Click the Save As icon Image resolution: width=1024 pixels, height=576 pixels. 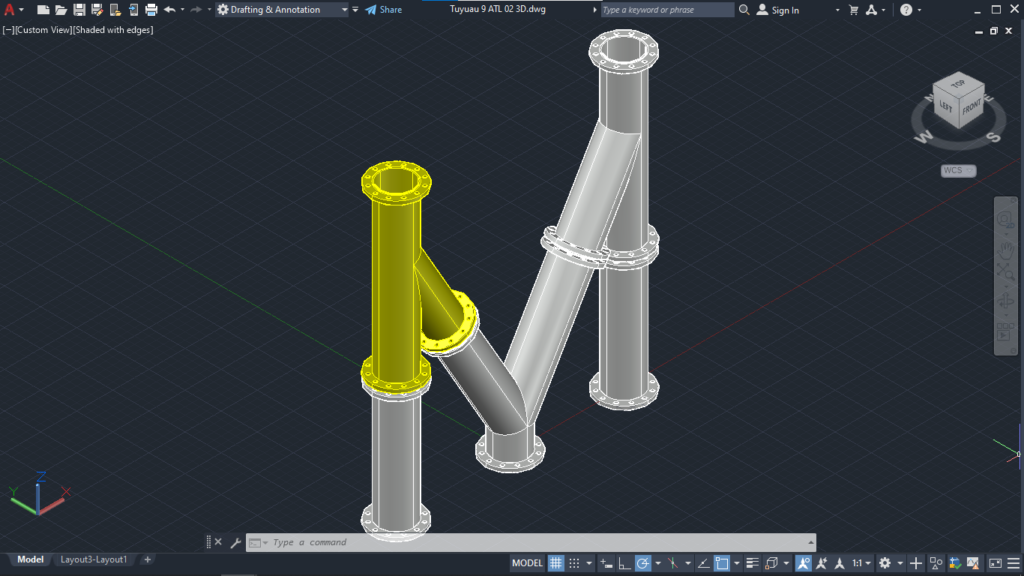click(x=97, y=10)
